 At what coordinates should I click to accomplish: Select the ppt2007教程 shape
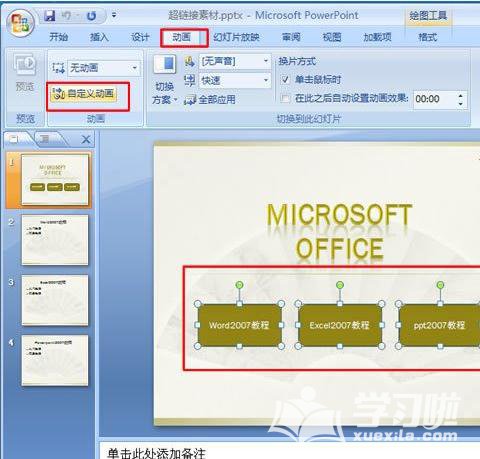(x=439, y=325)
